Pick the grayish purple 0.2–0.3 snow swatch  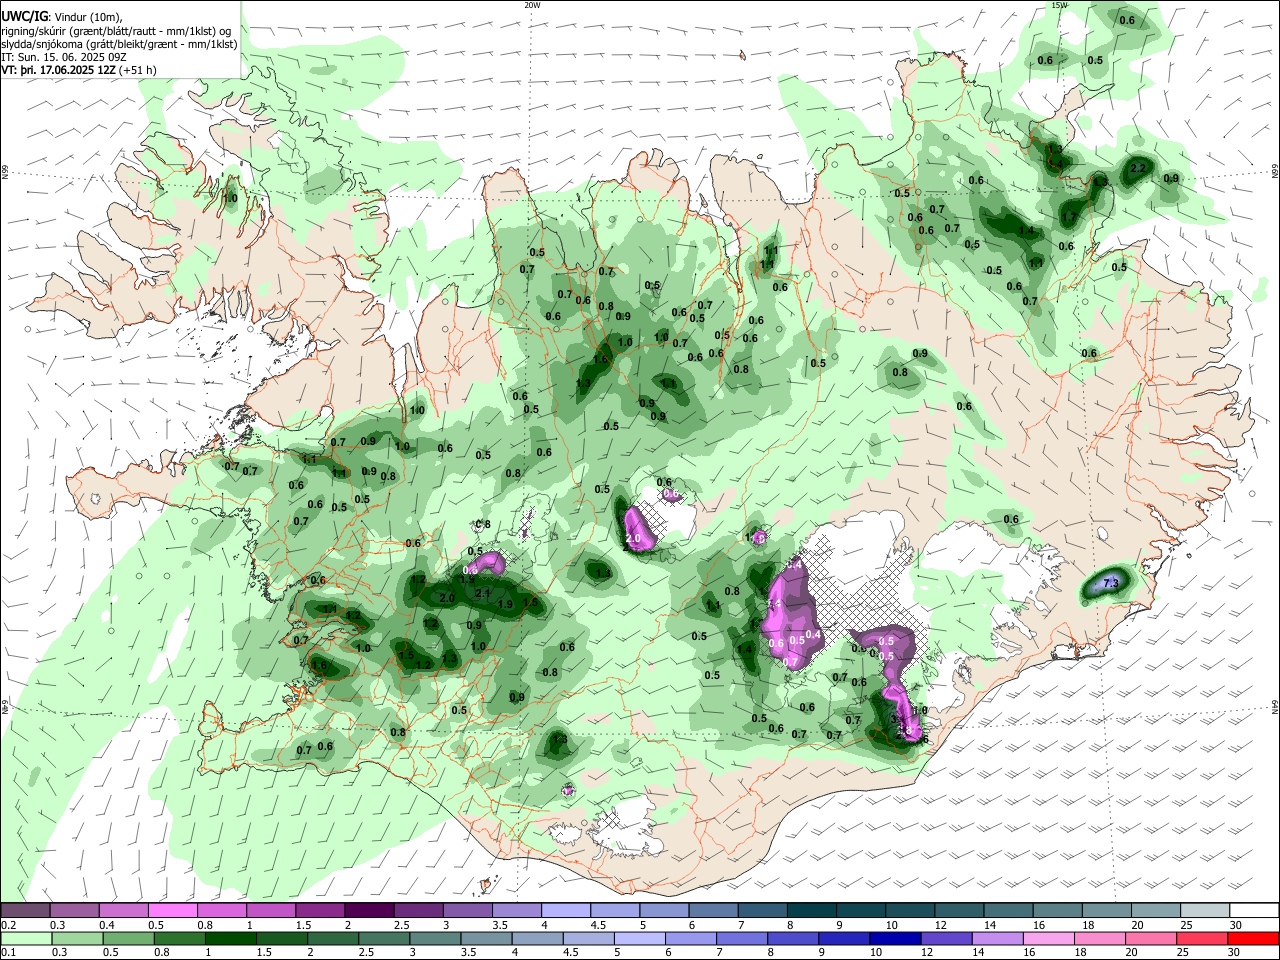[25, 911]
